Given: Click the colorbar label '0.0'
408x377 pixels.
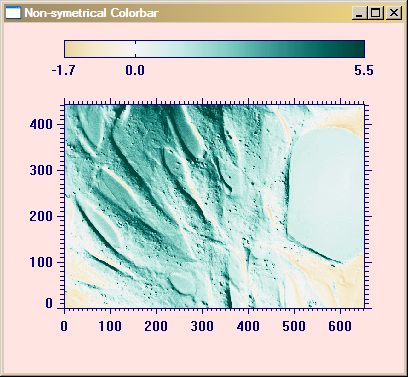Looking at the screenshot, I should pos(135,70).
